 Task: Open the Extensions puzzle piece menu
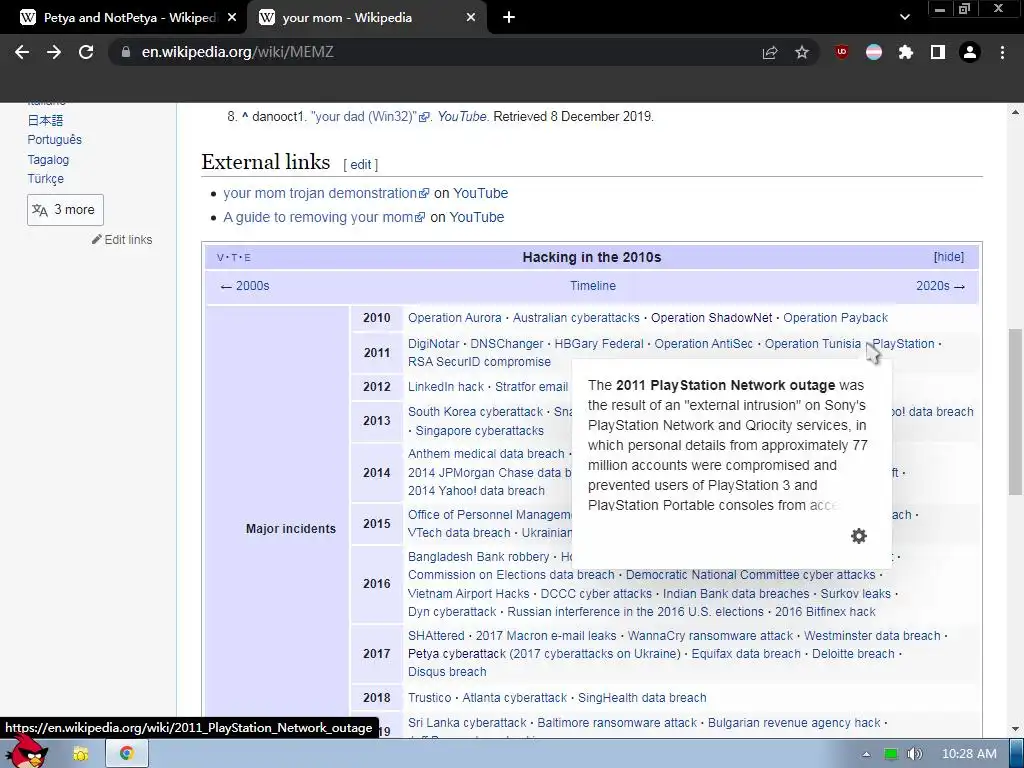[x=906, y=52]
